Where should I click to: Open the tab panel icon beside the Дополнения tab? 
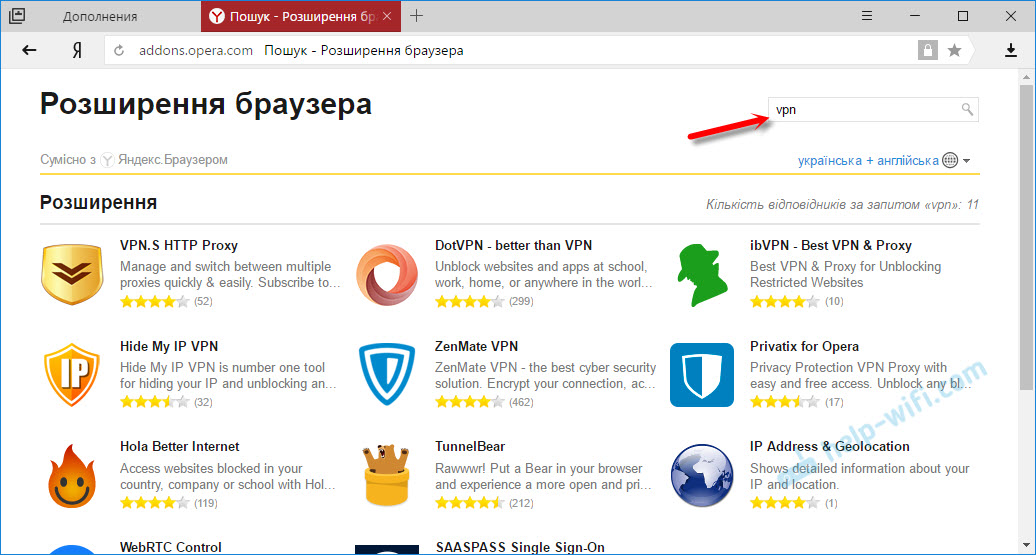(17, 16)
